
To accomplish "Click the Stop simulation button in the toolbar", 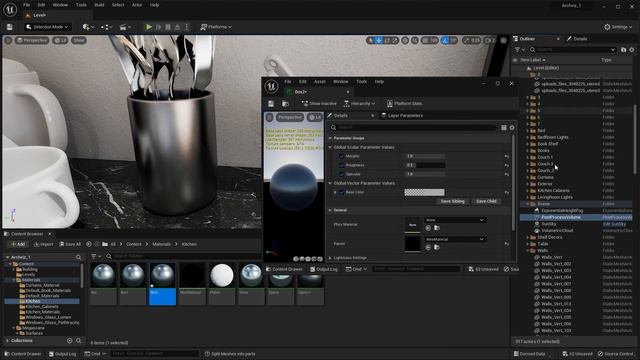I will click(x=168, y=27).
